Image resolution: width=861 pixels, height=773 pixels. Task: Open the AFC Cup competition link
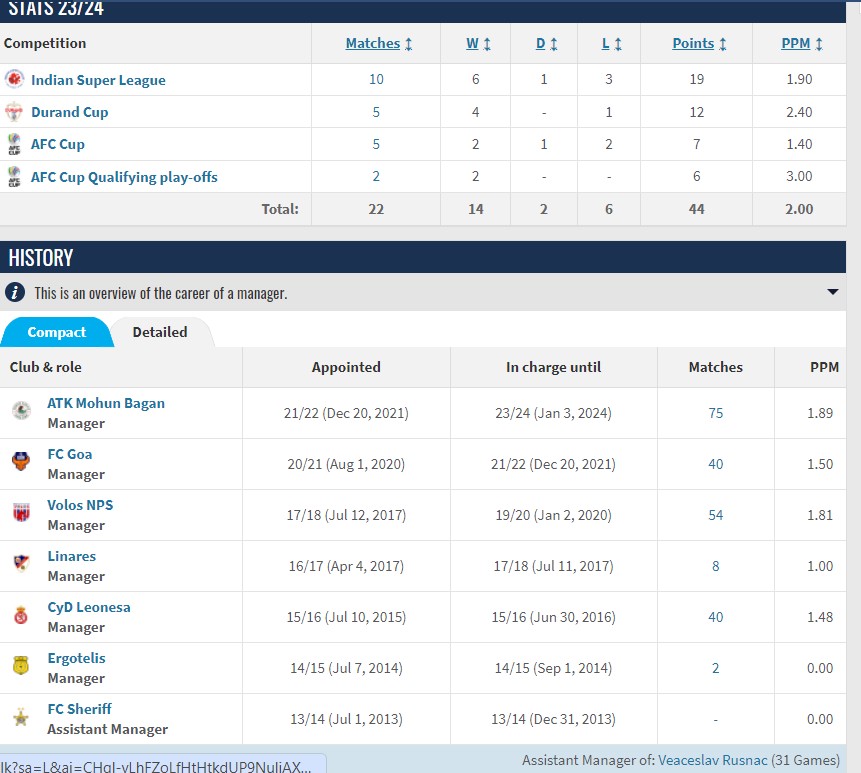point(58,144)
